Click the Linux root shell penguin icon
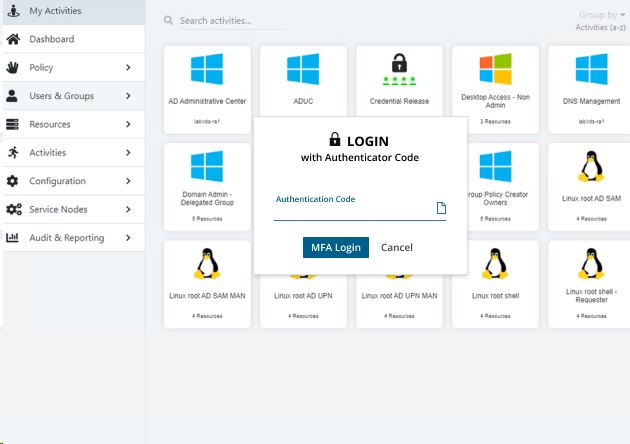630x444 pixels. click(495, 264)
